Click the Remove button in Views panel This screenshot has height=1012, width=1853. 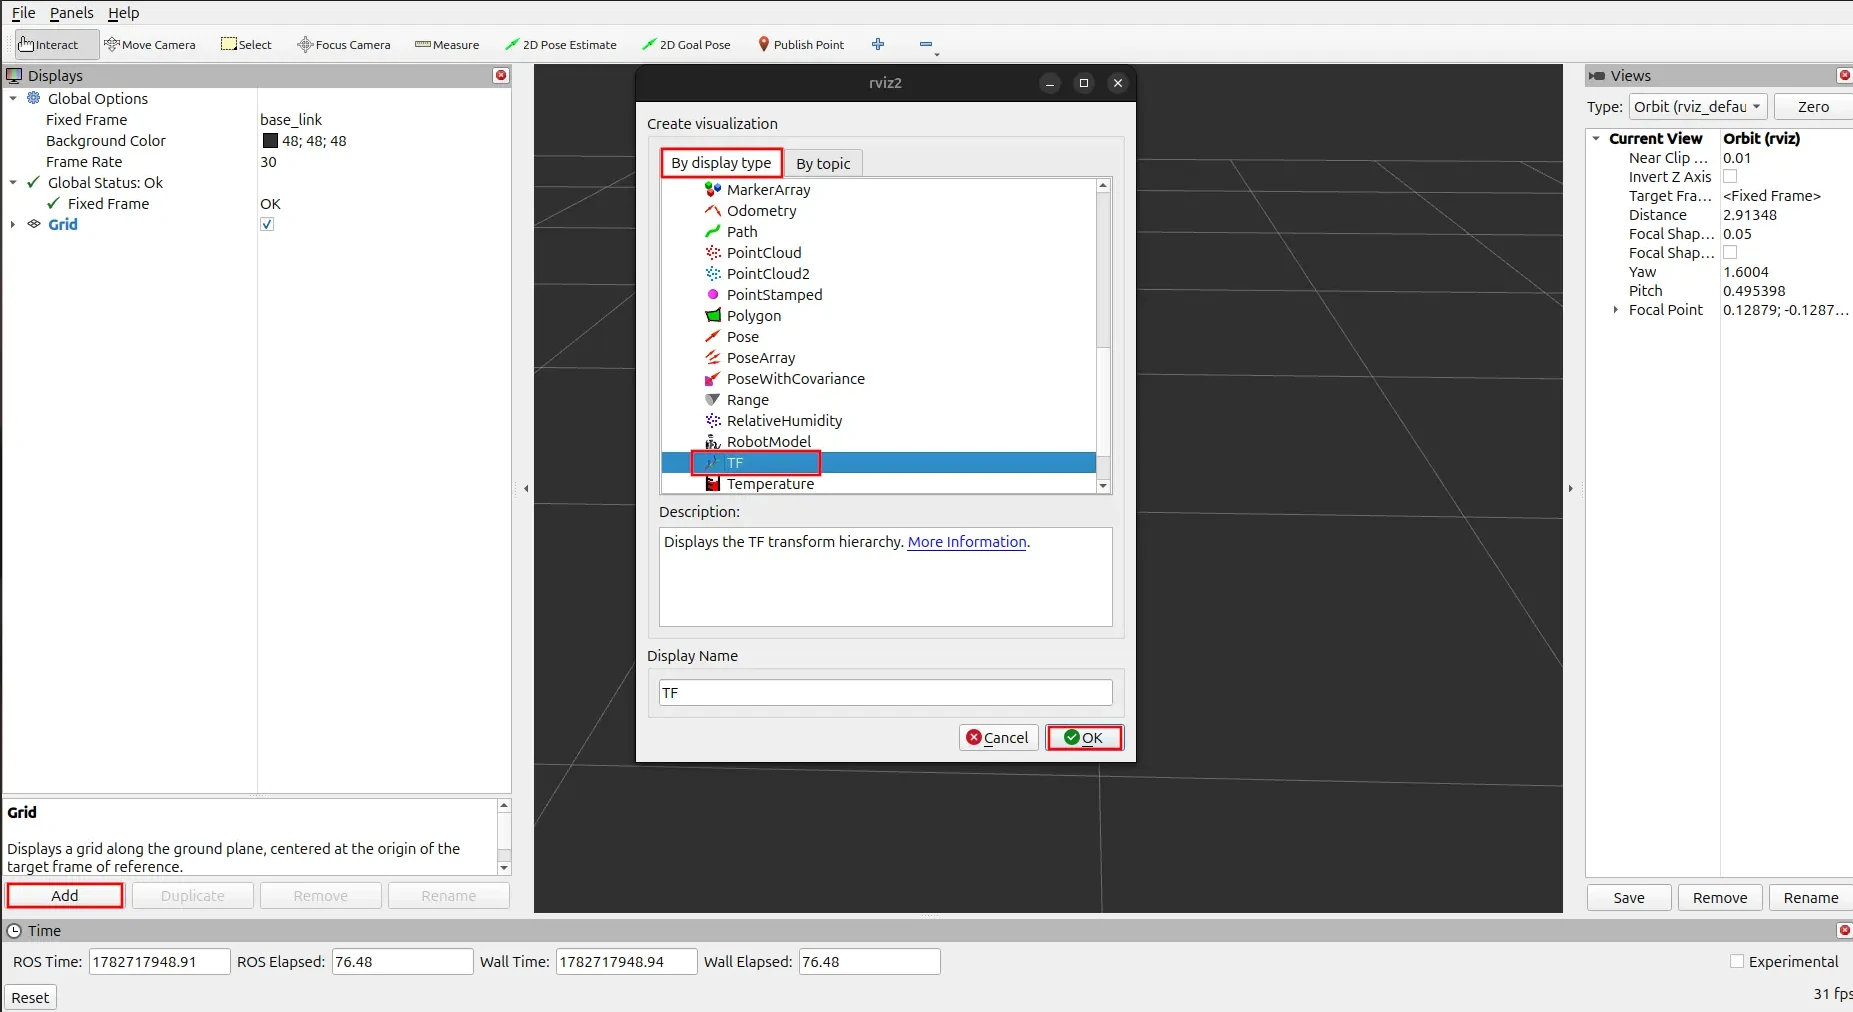tap(1720, 898)
